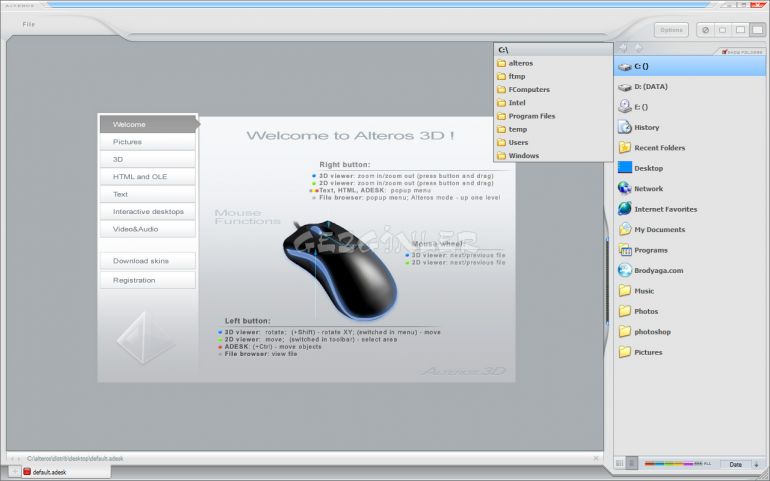The width and height of the screenshot is (770, 481).
Task: Select the split two-panel layout icon
Action: pos(740,30)
